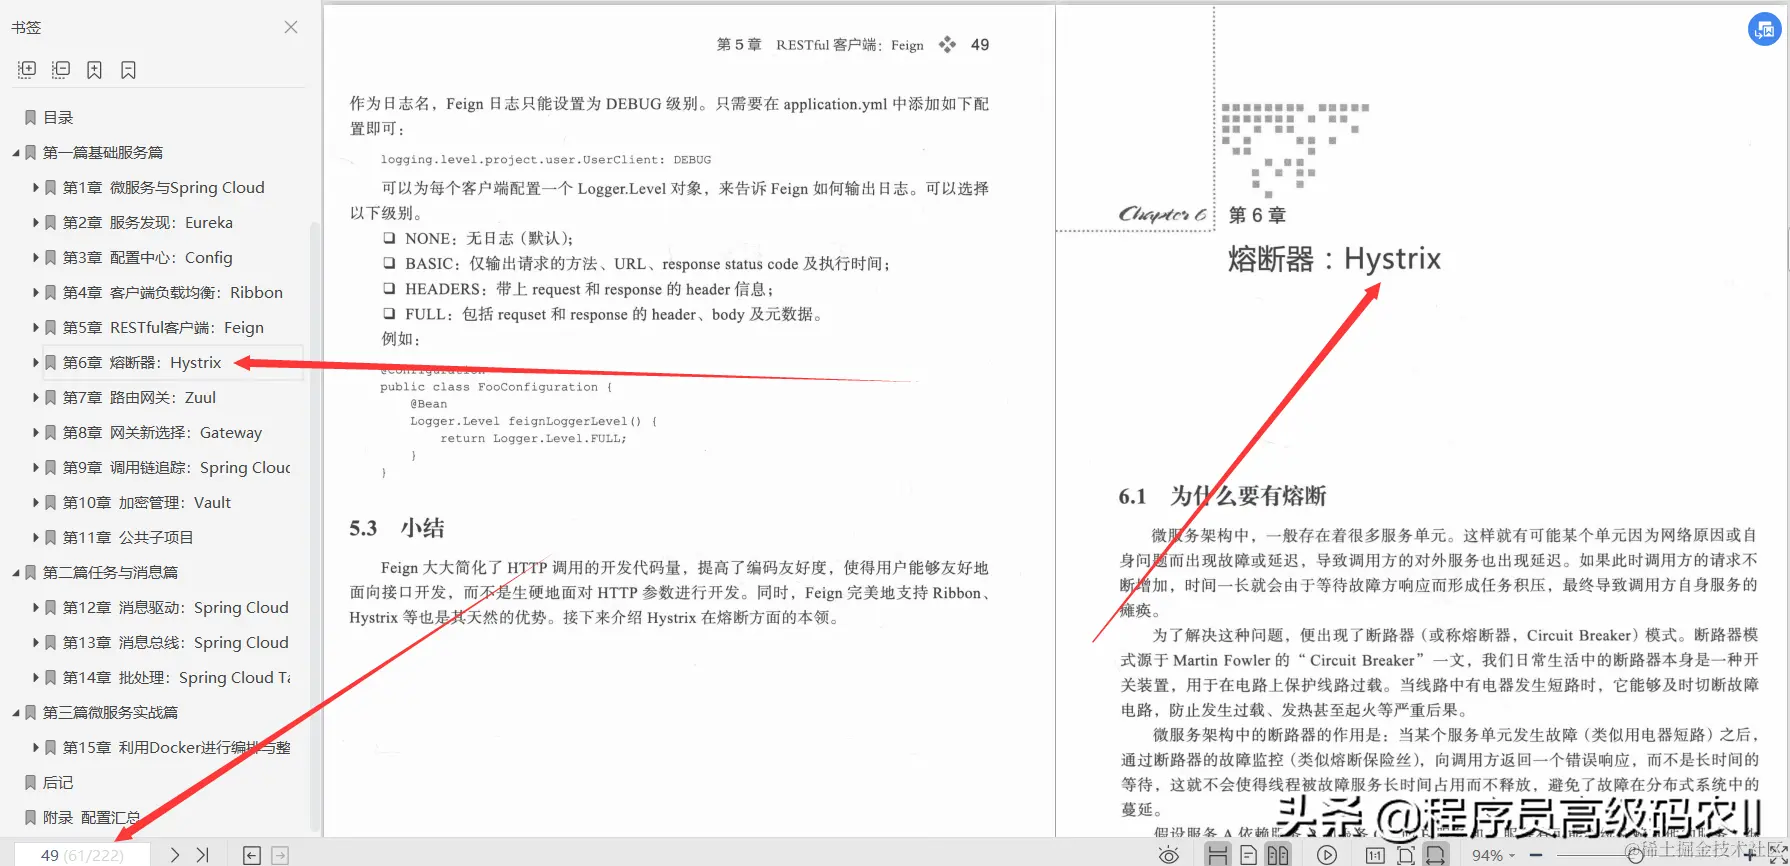Viewport: 1790px width, 866px height.
Task: Open 第11章 公共子项目
Action: click(128, 538)
